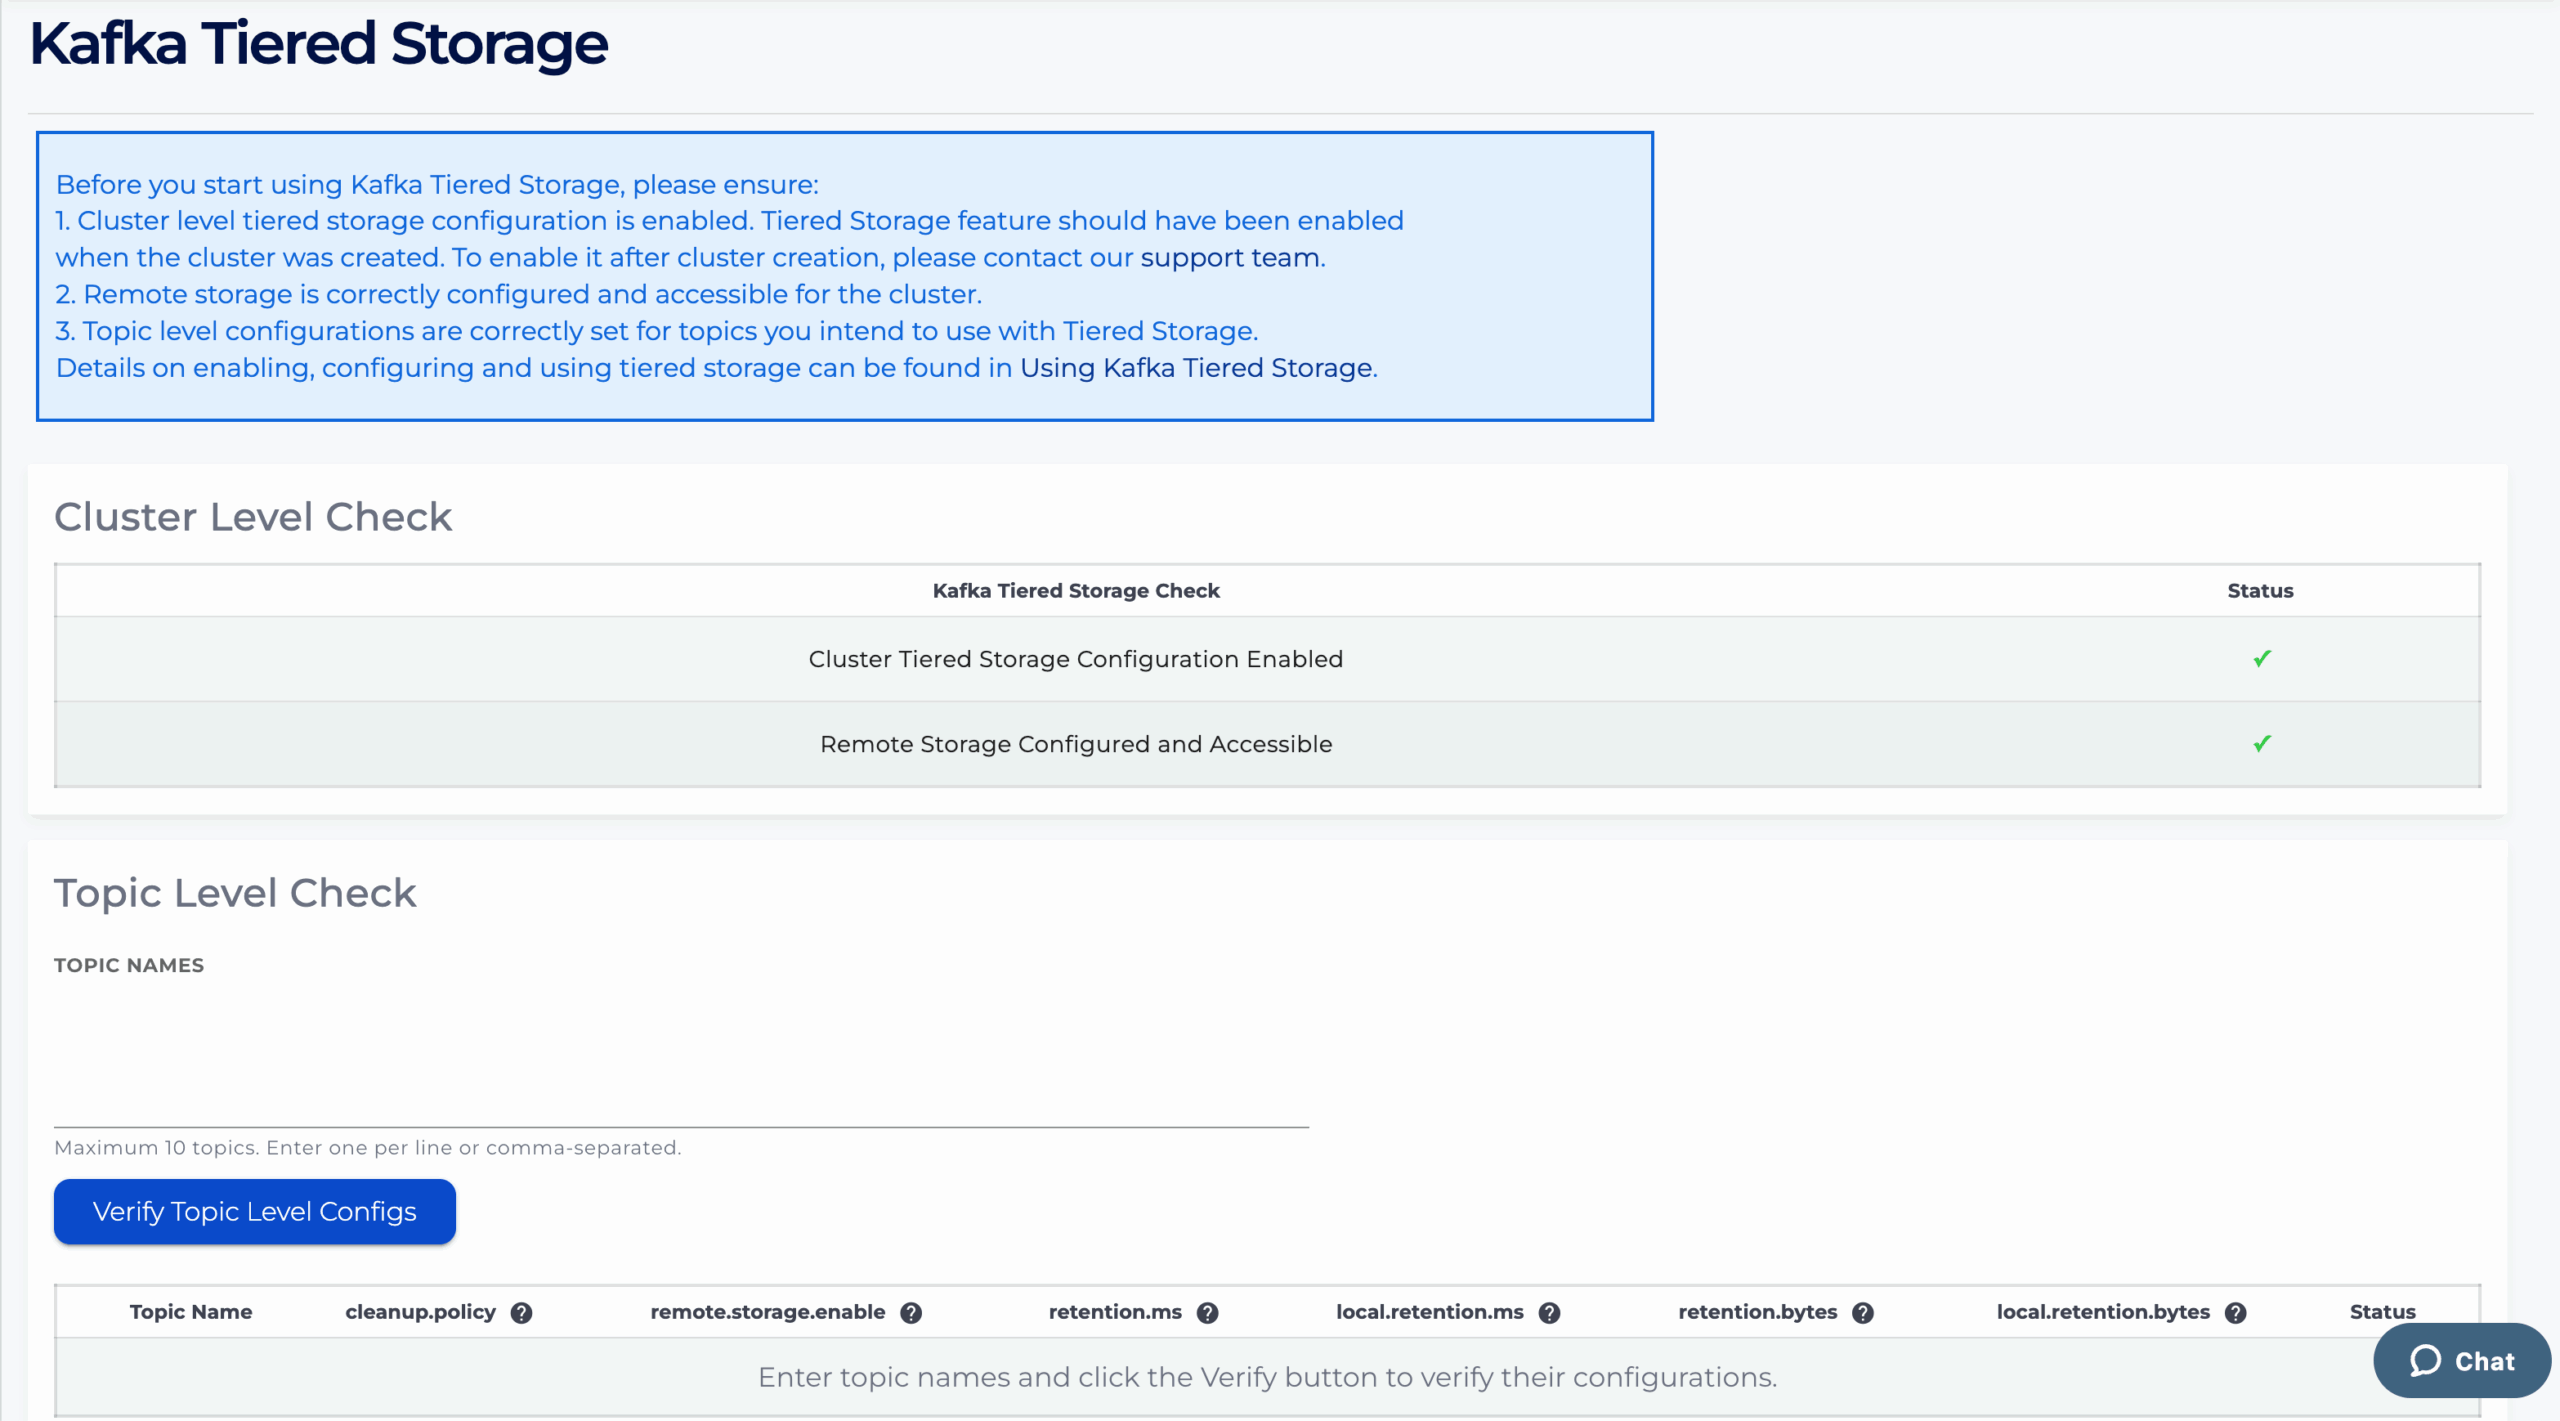Click the Topic Name column header
2560x1421 pixels.
190,1312
